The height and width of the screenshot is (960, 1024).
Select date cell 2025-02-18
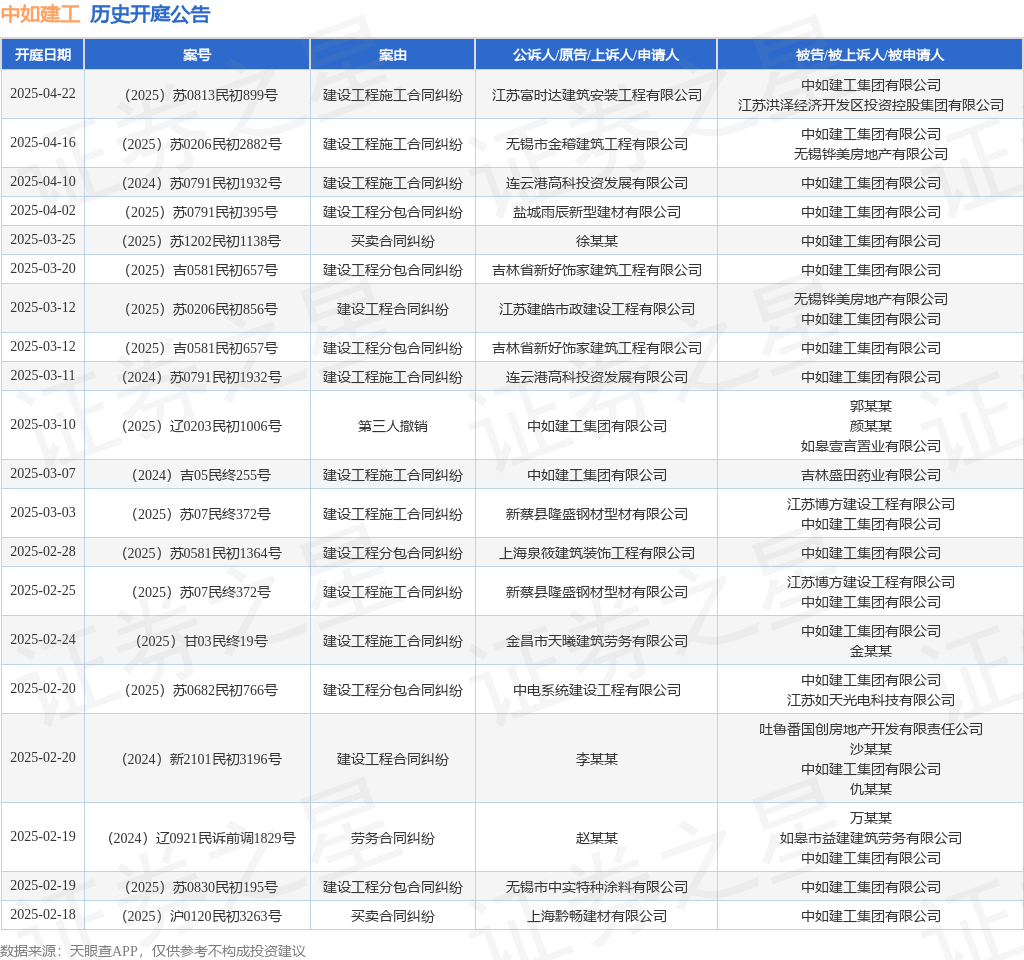click(43, 914)
